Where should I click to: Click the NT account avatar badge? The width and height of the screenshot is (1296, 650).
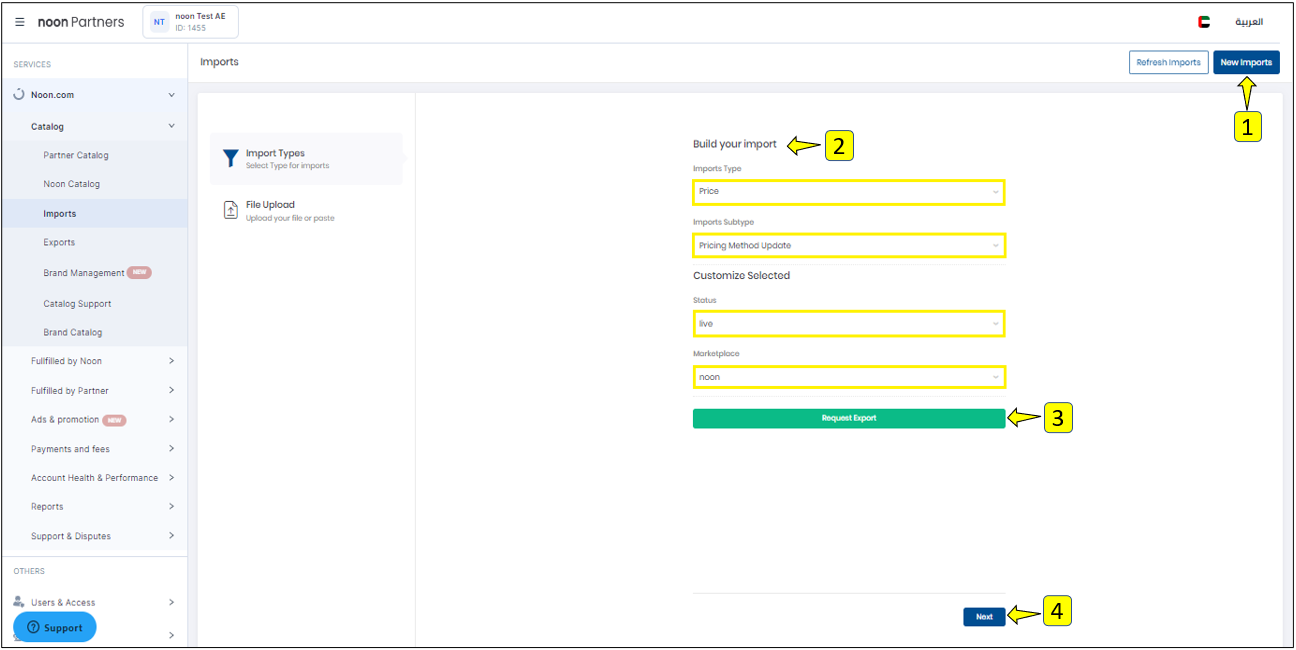point(159,22)
